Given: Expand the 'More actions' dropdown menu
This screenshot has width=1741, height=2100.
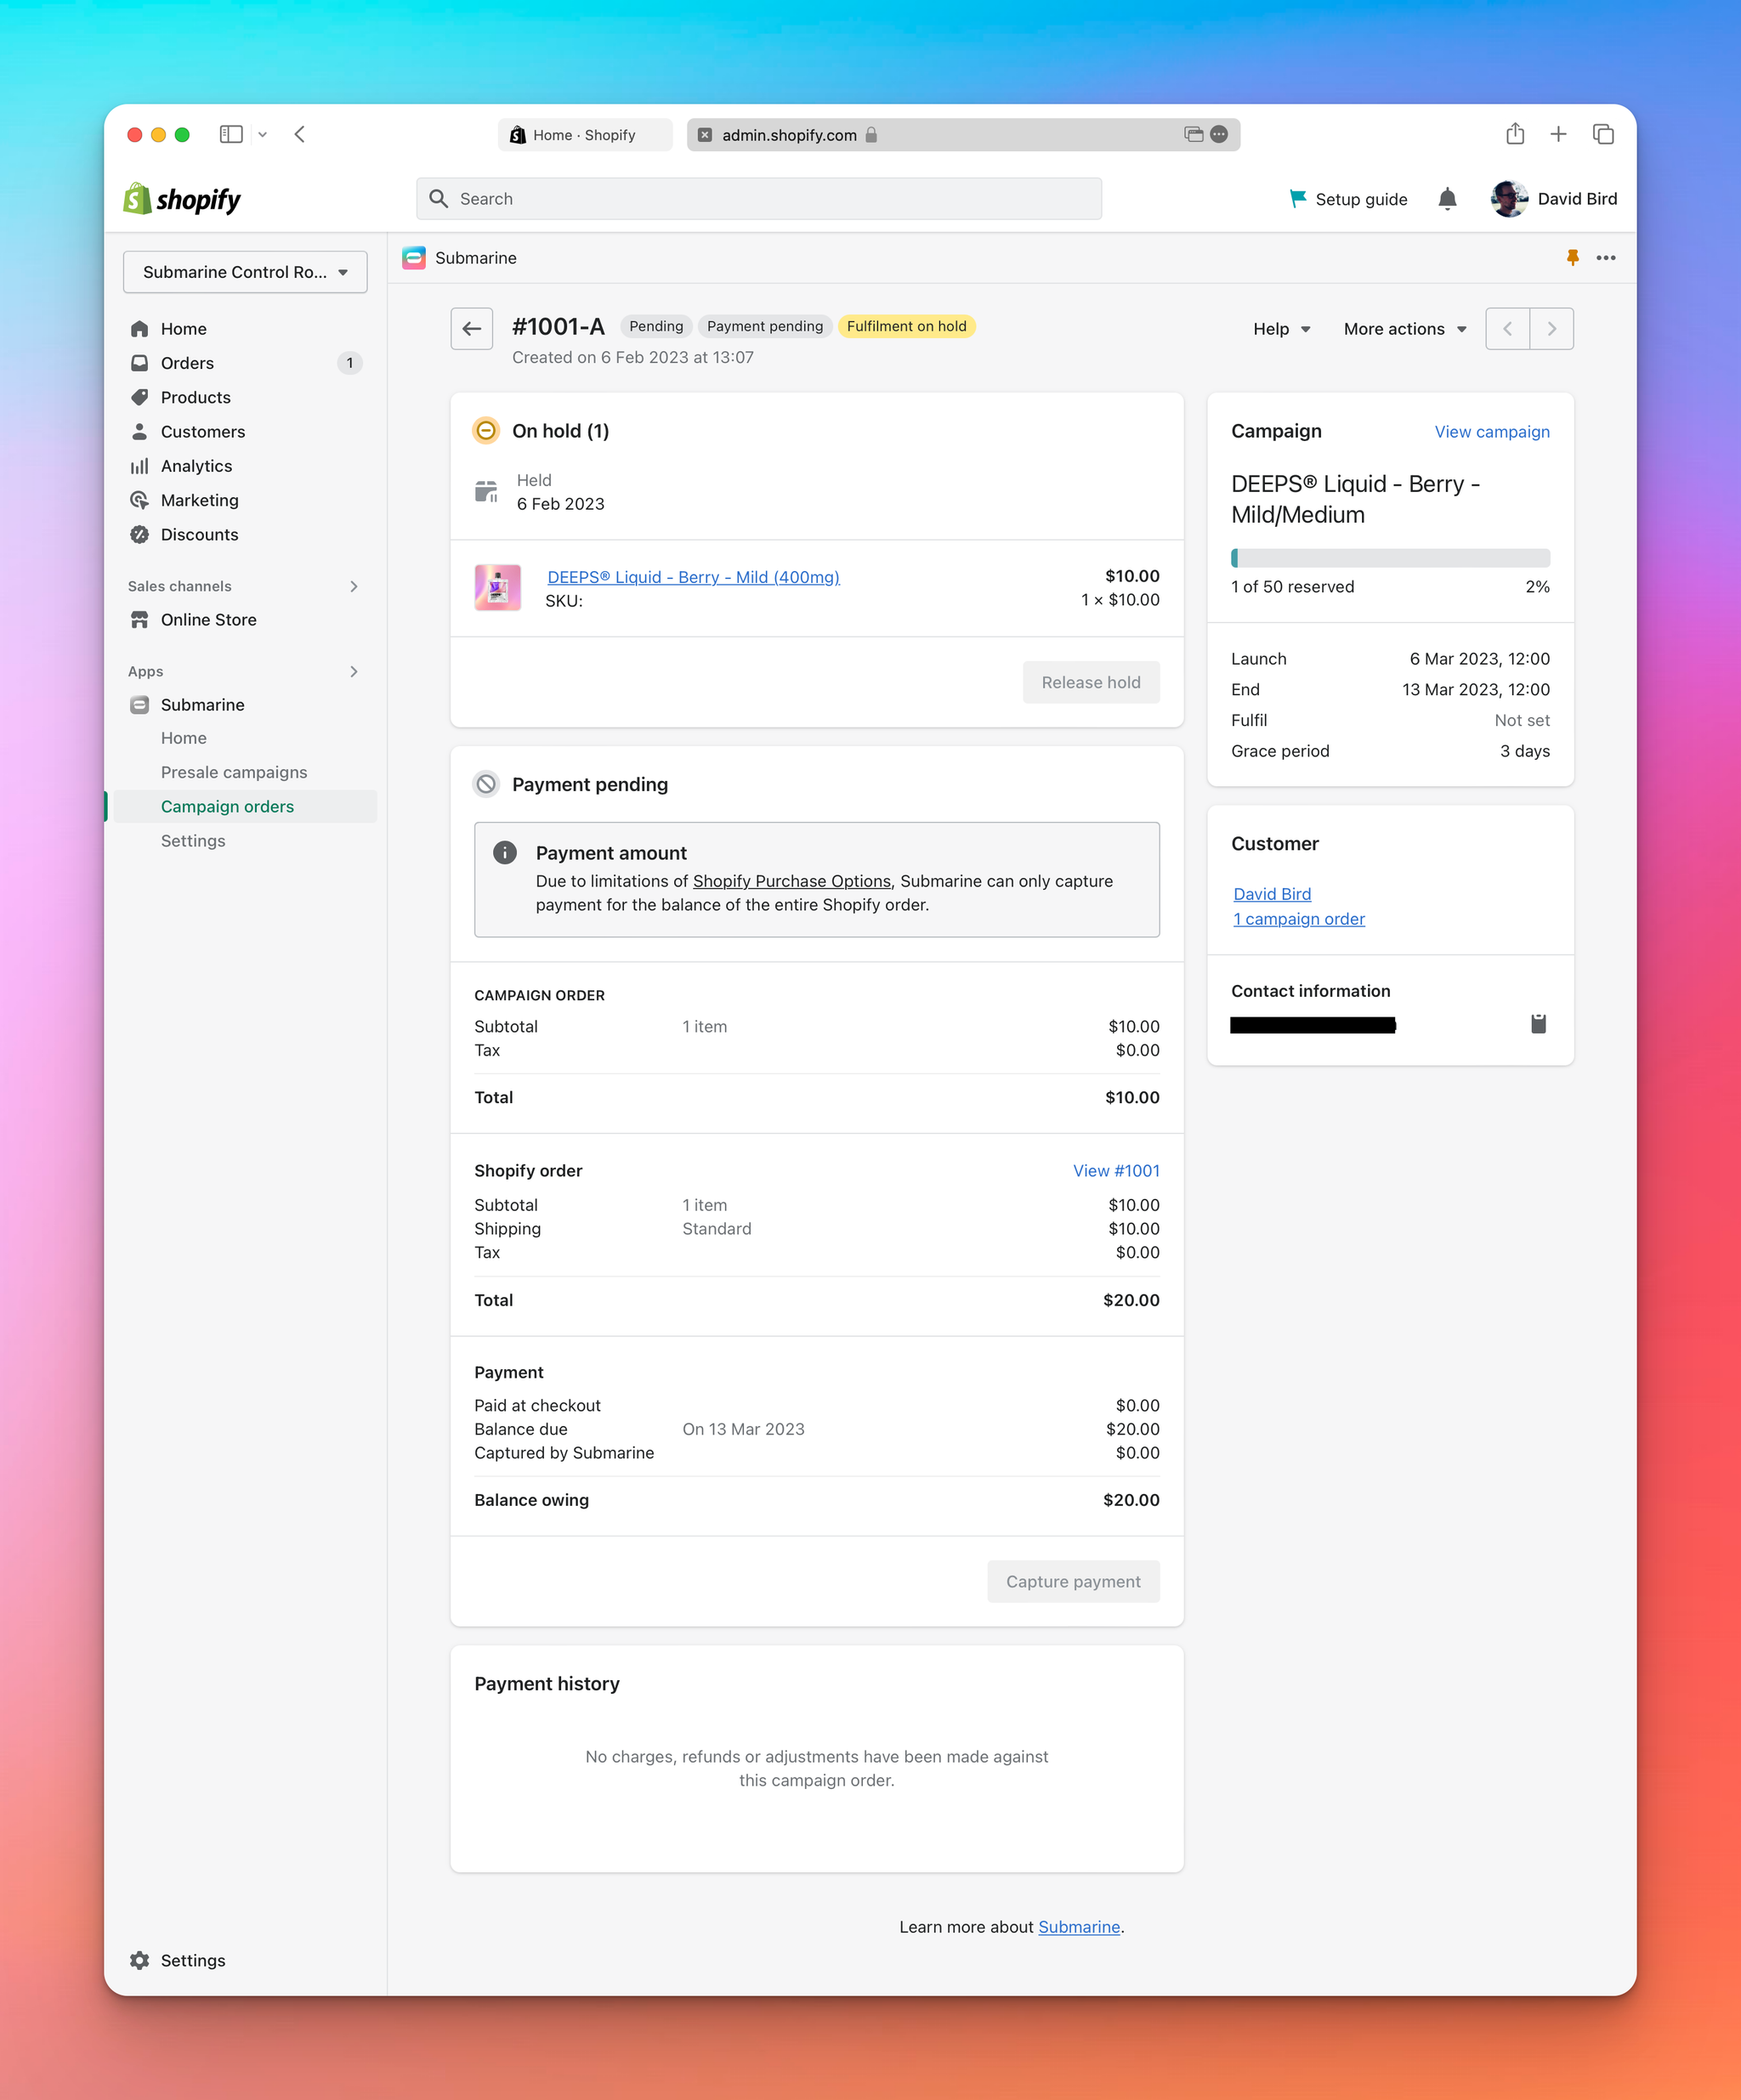Looking at the screenshot, I should (x=1404, y=326).
